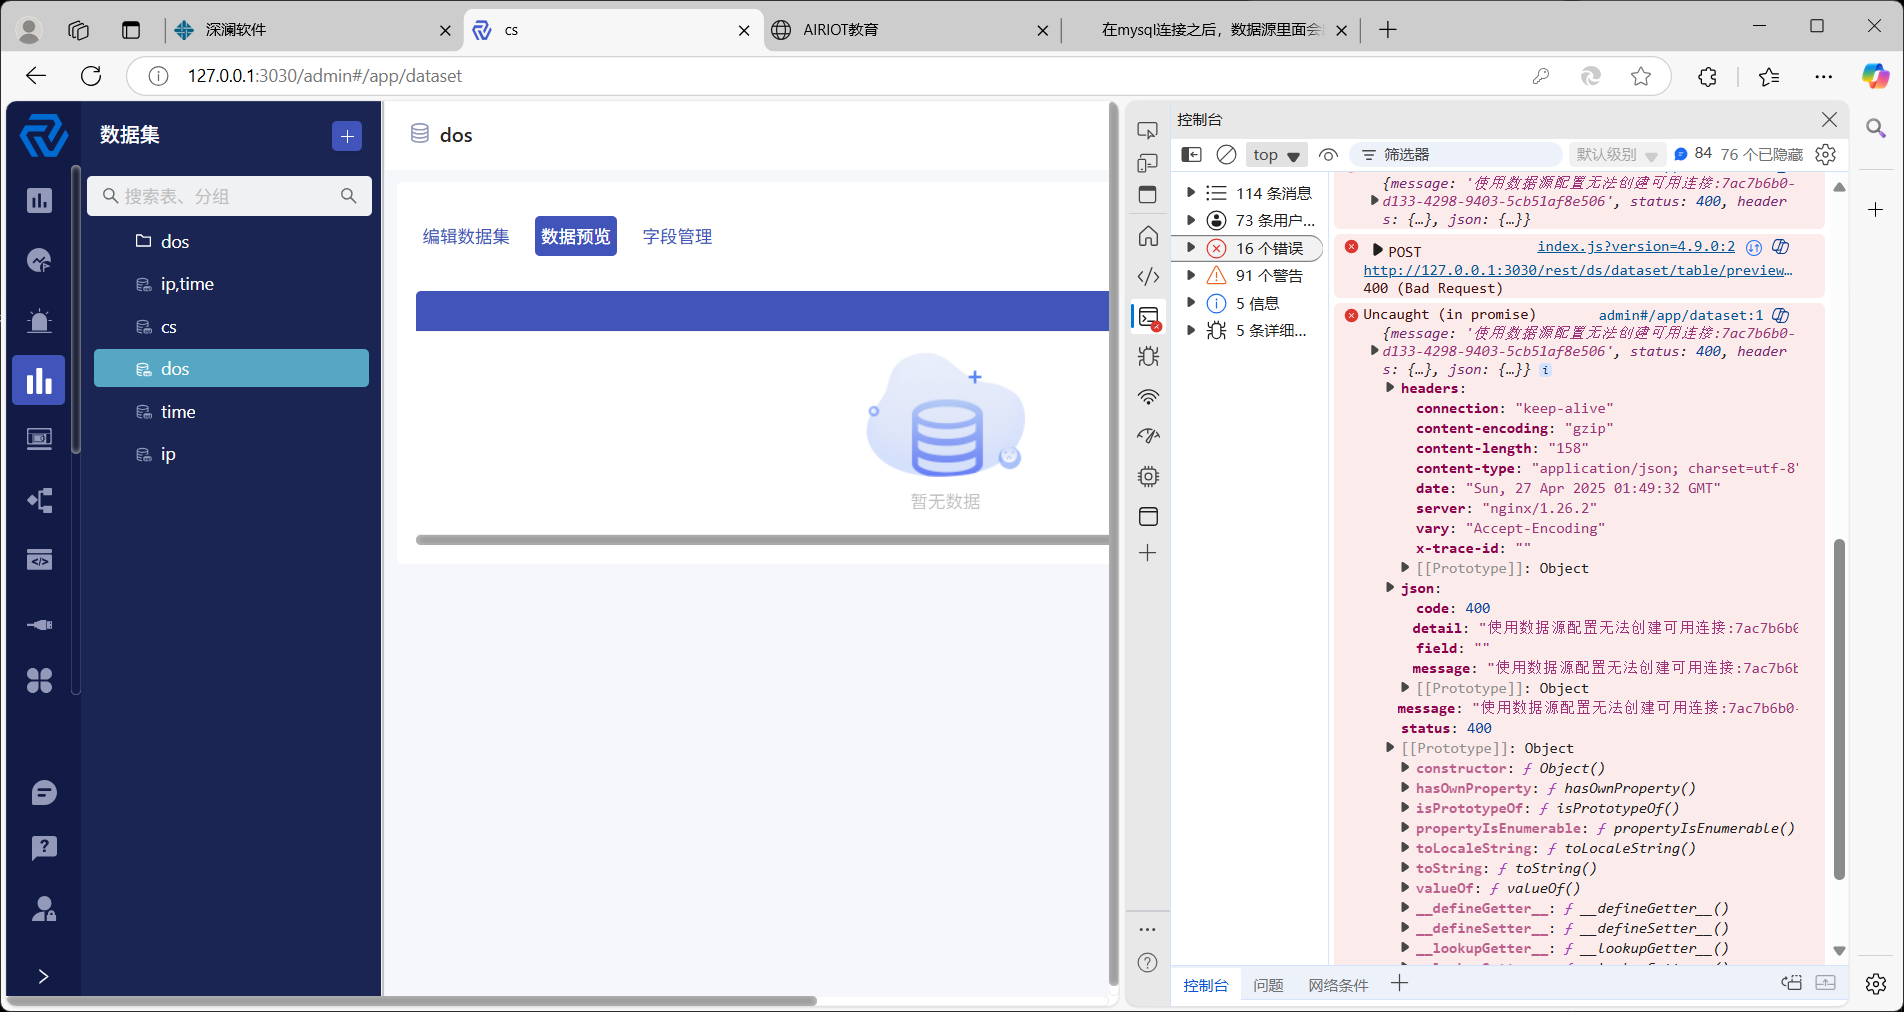Click the bug issues icon in DevTools
Image resolution: width=1904 pixels, height=1012 pixels.
tap(1148, 356)
